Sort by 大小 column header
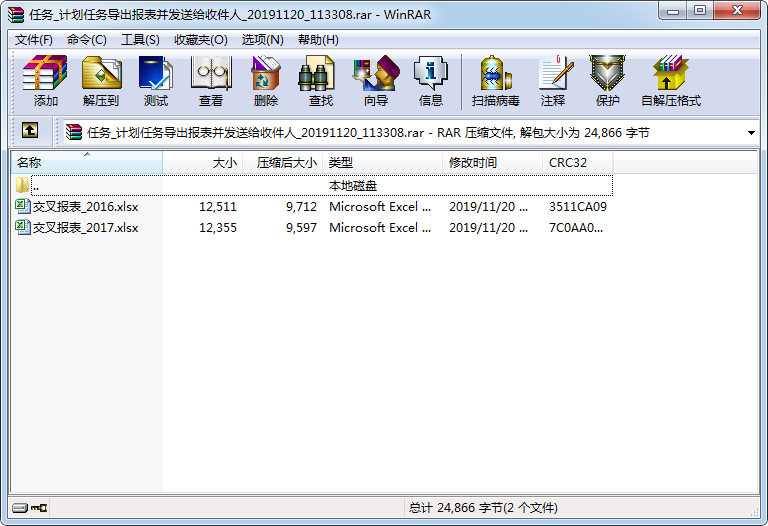 click(202, 162)
